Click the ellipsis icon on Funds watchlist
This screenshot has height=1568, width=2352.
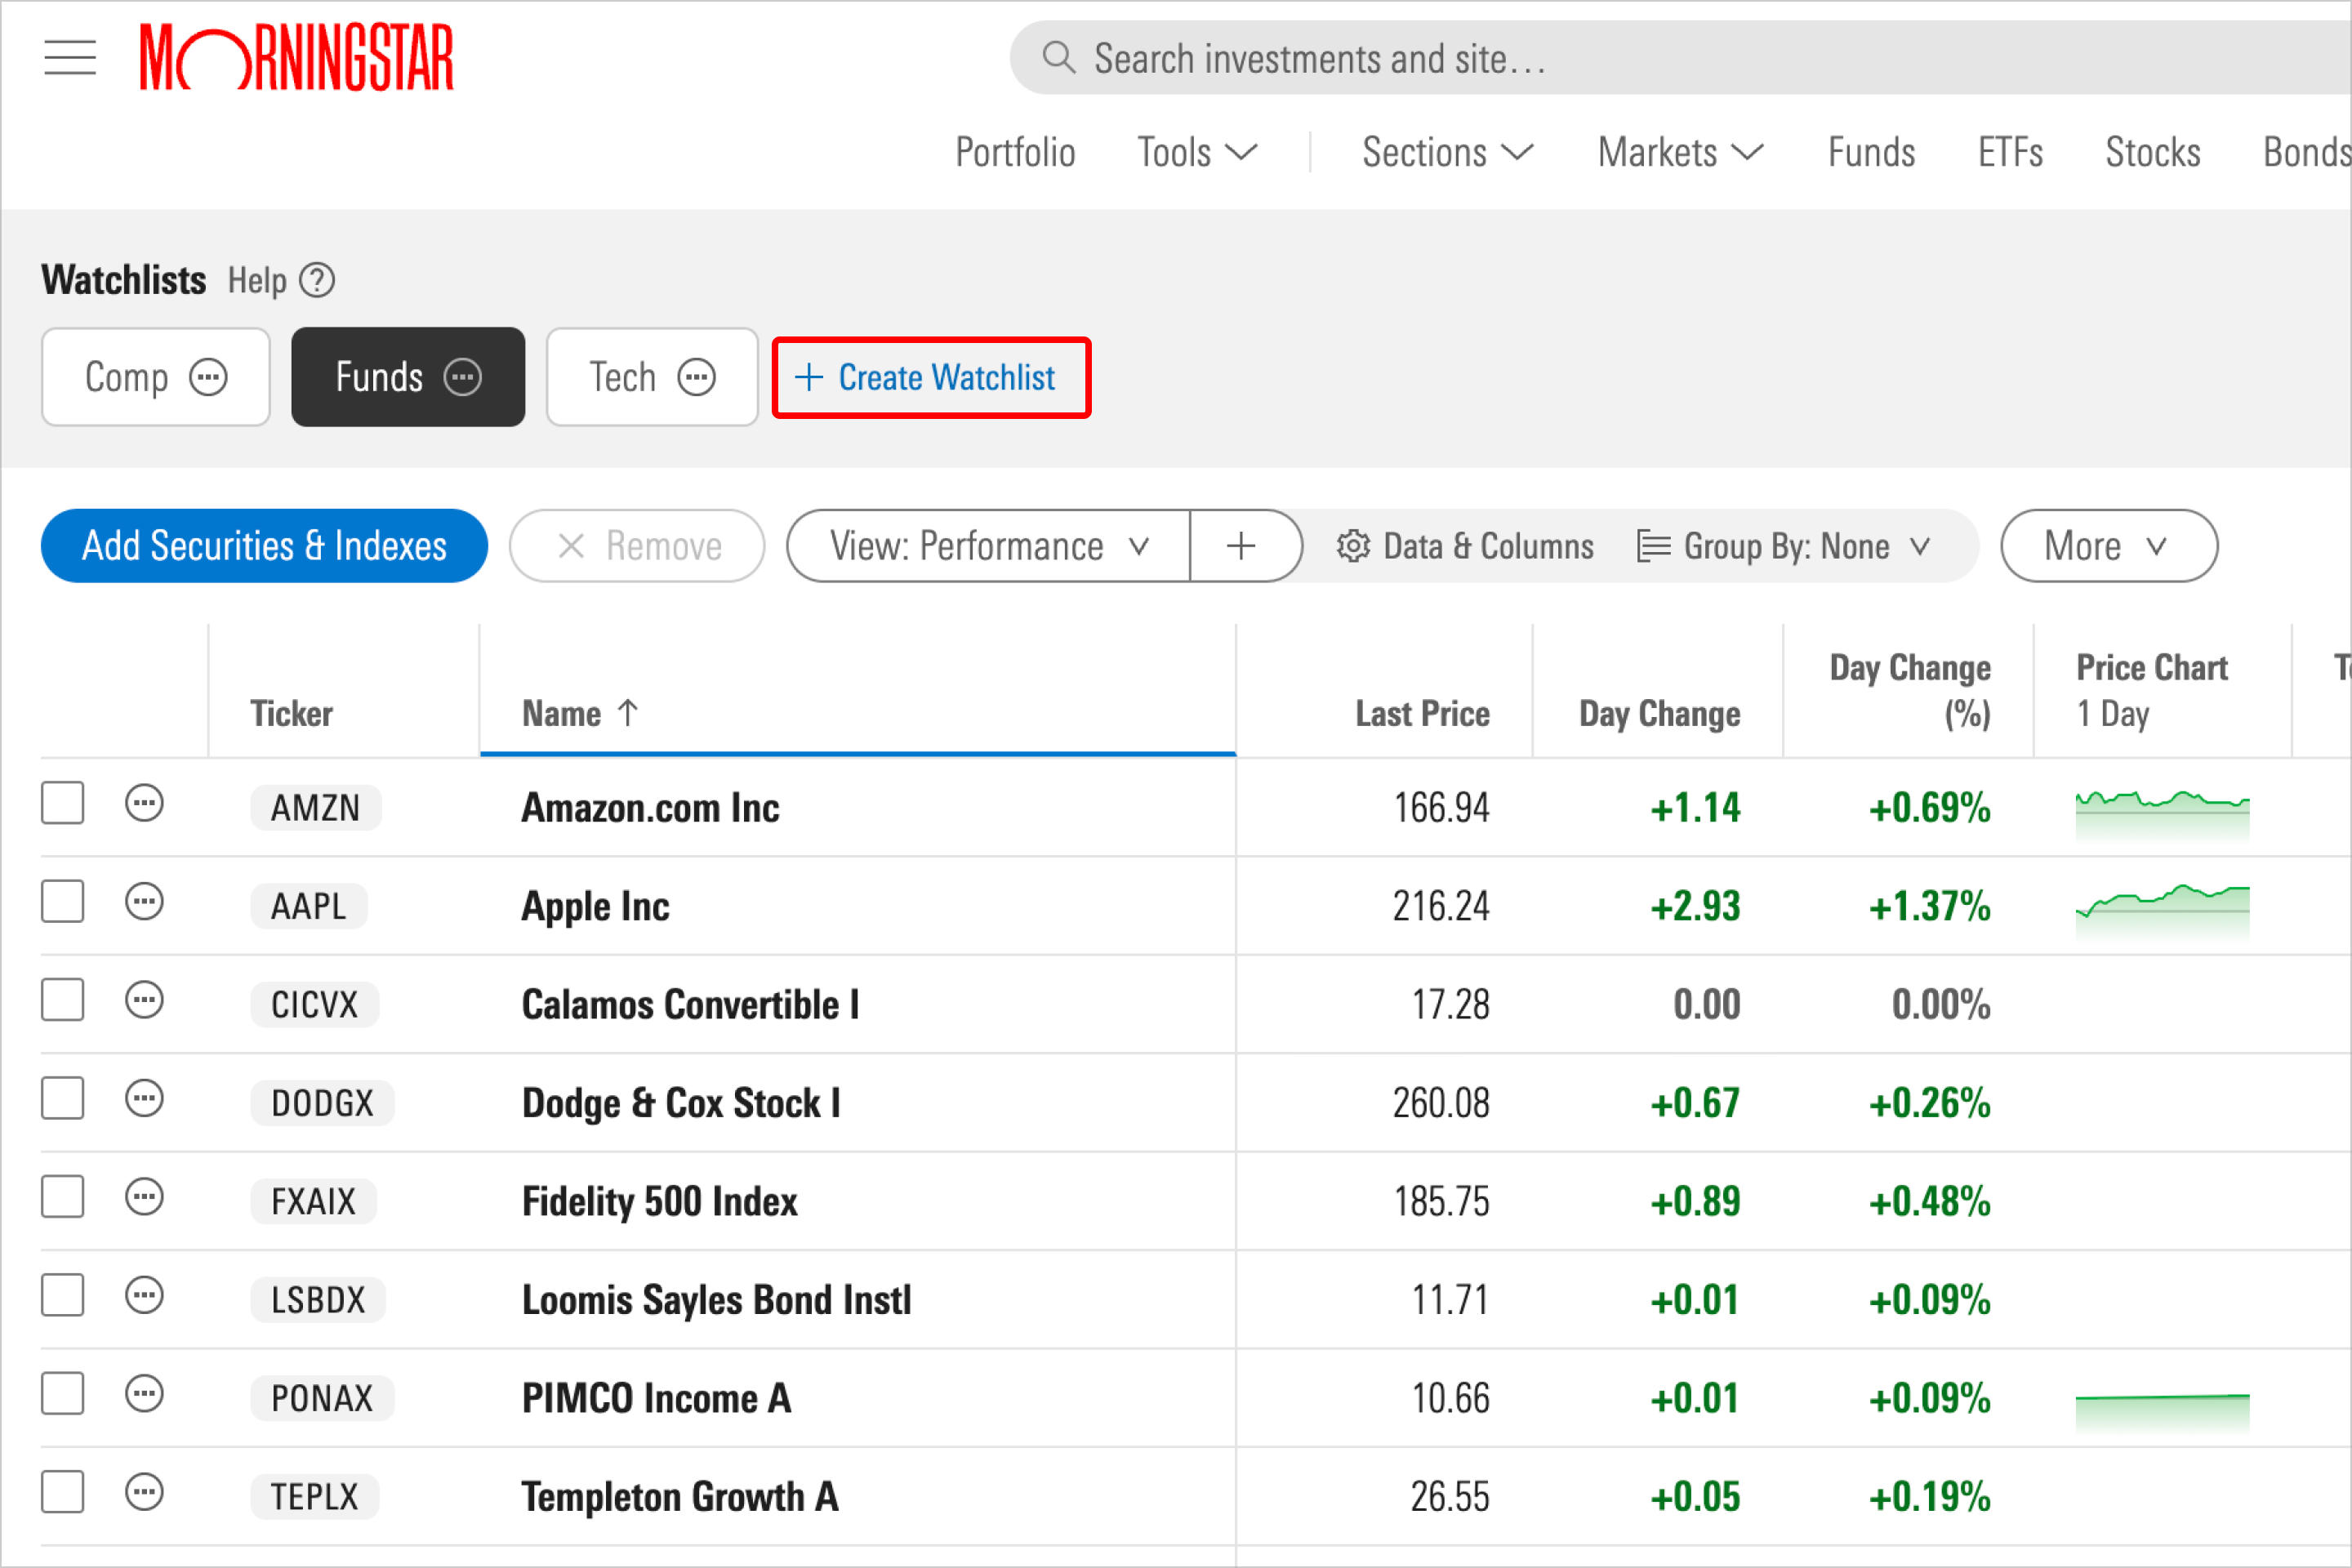(x=464, y=375)
